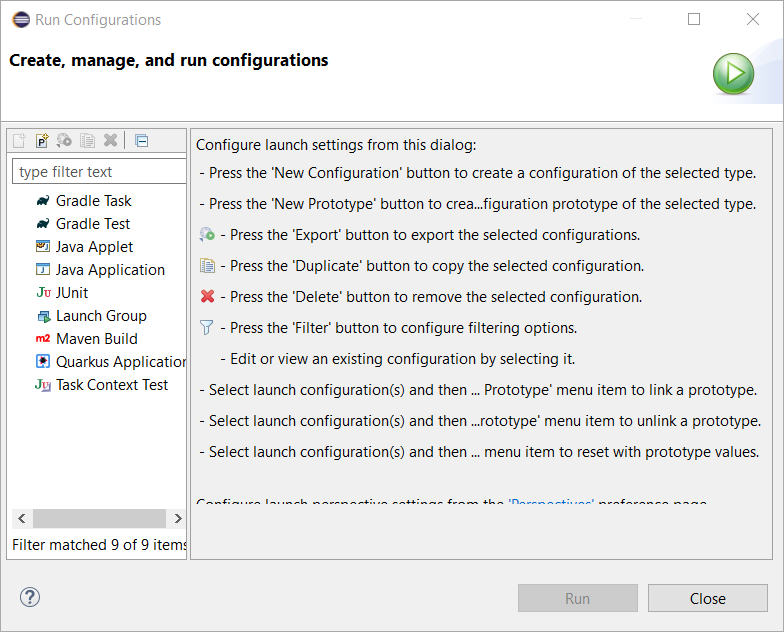Collapse all configuration tree nodes

[x=141, y=141]
